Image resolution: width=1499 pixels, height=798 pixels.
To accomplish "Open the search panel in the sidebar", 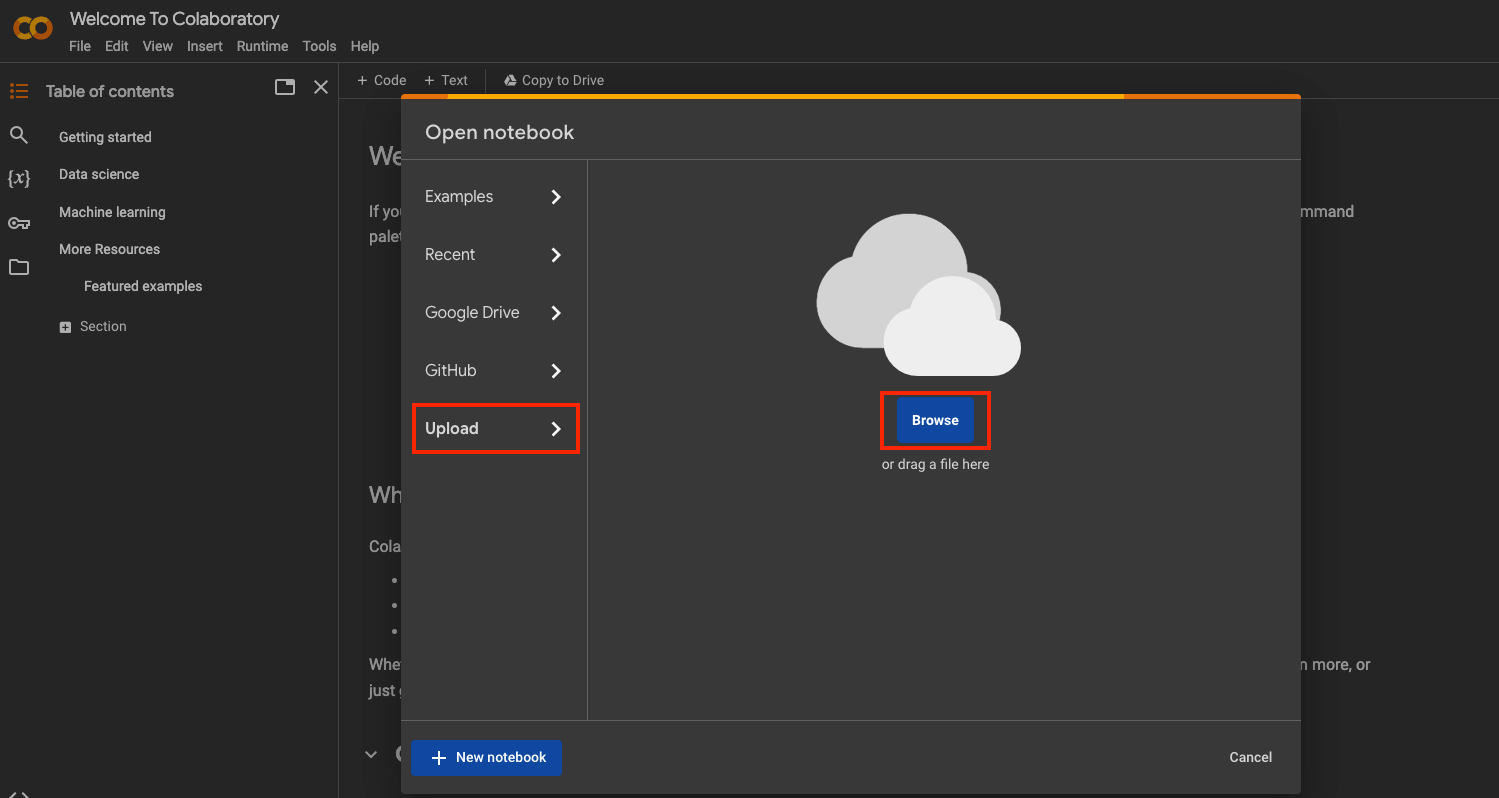I will [x=19, y=135].
